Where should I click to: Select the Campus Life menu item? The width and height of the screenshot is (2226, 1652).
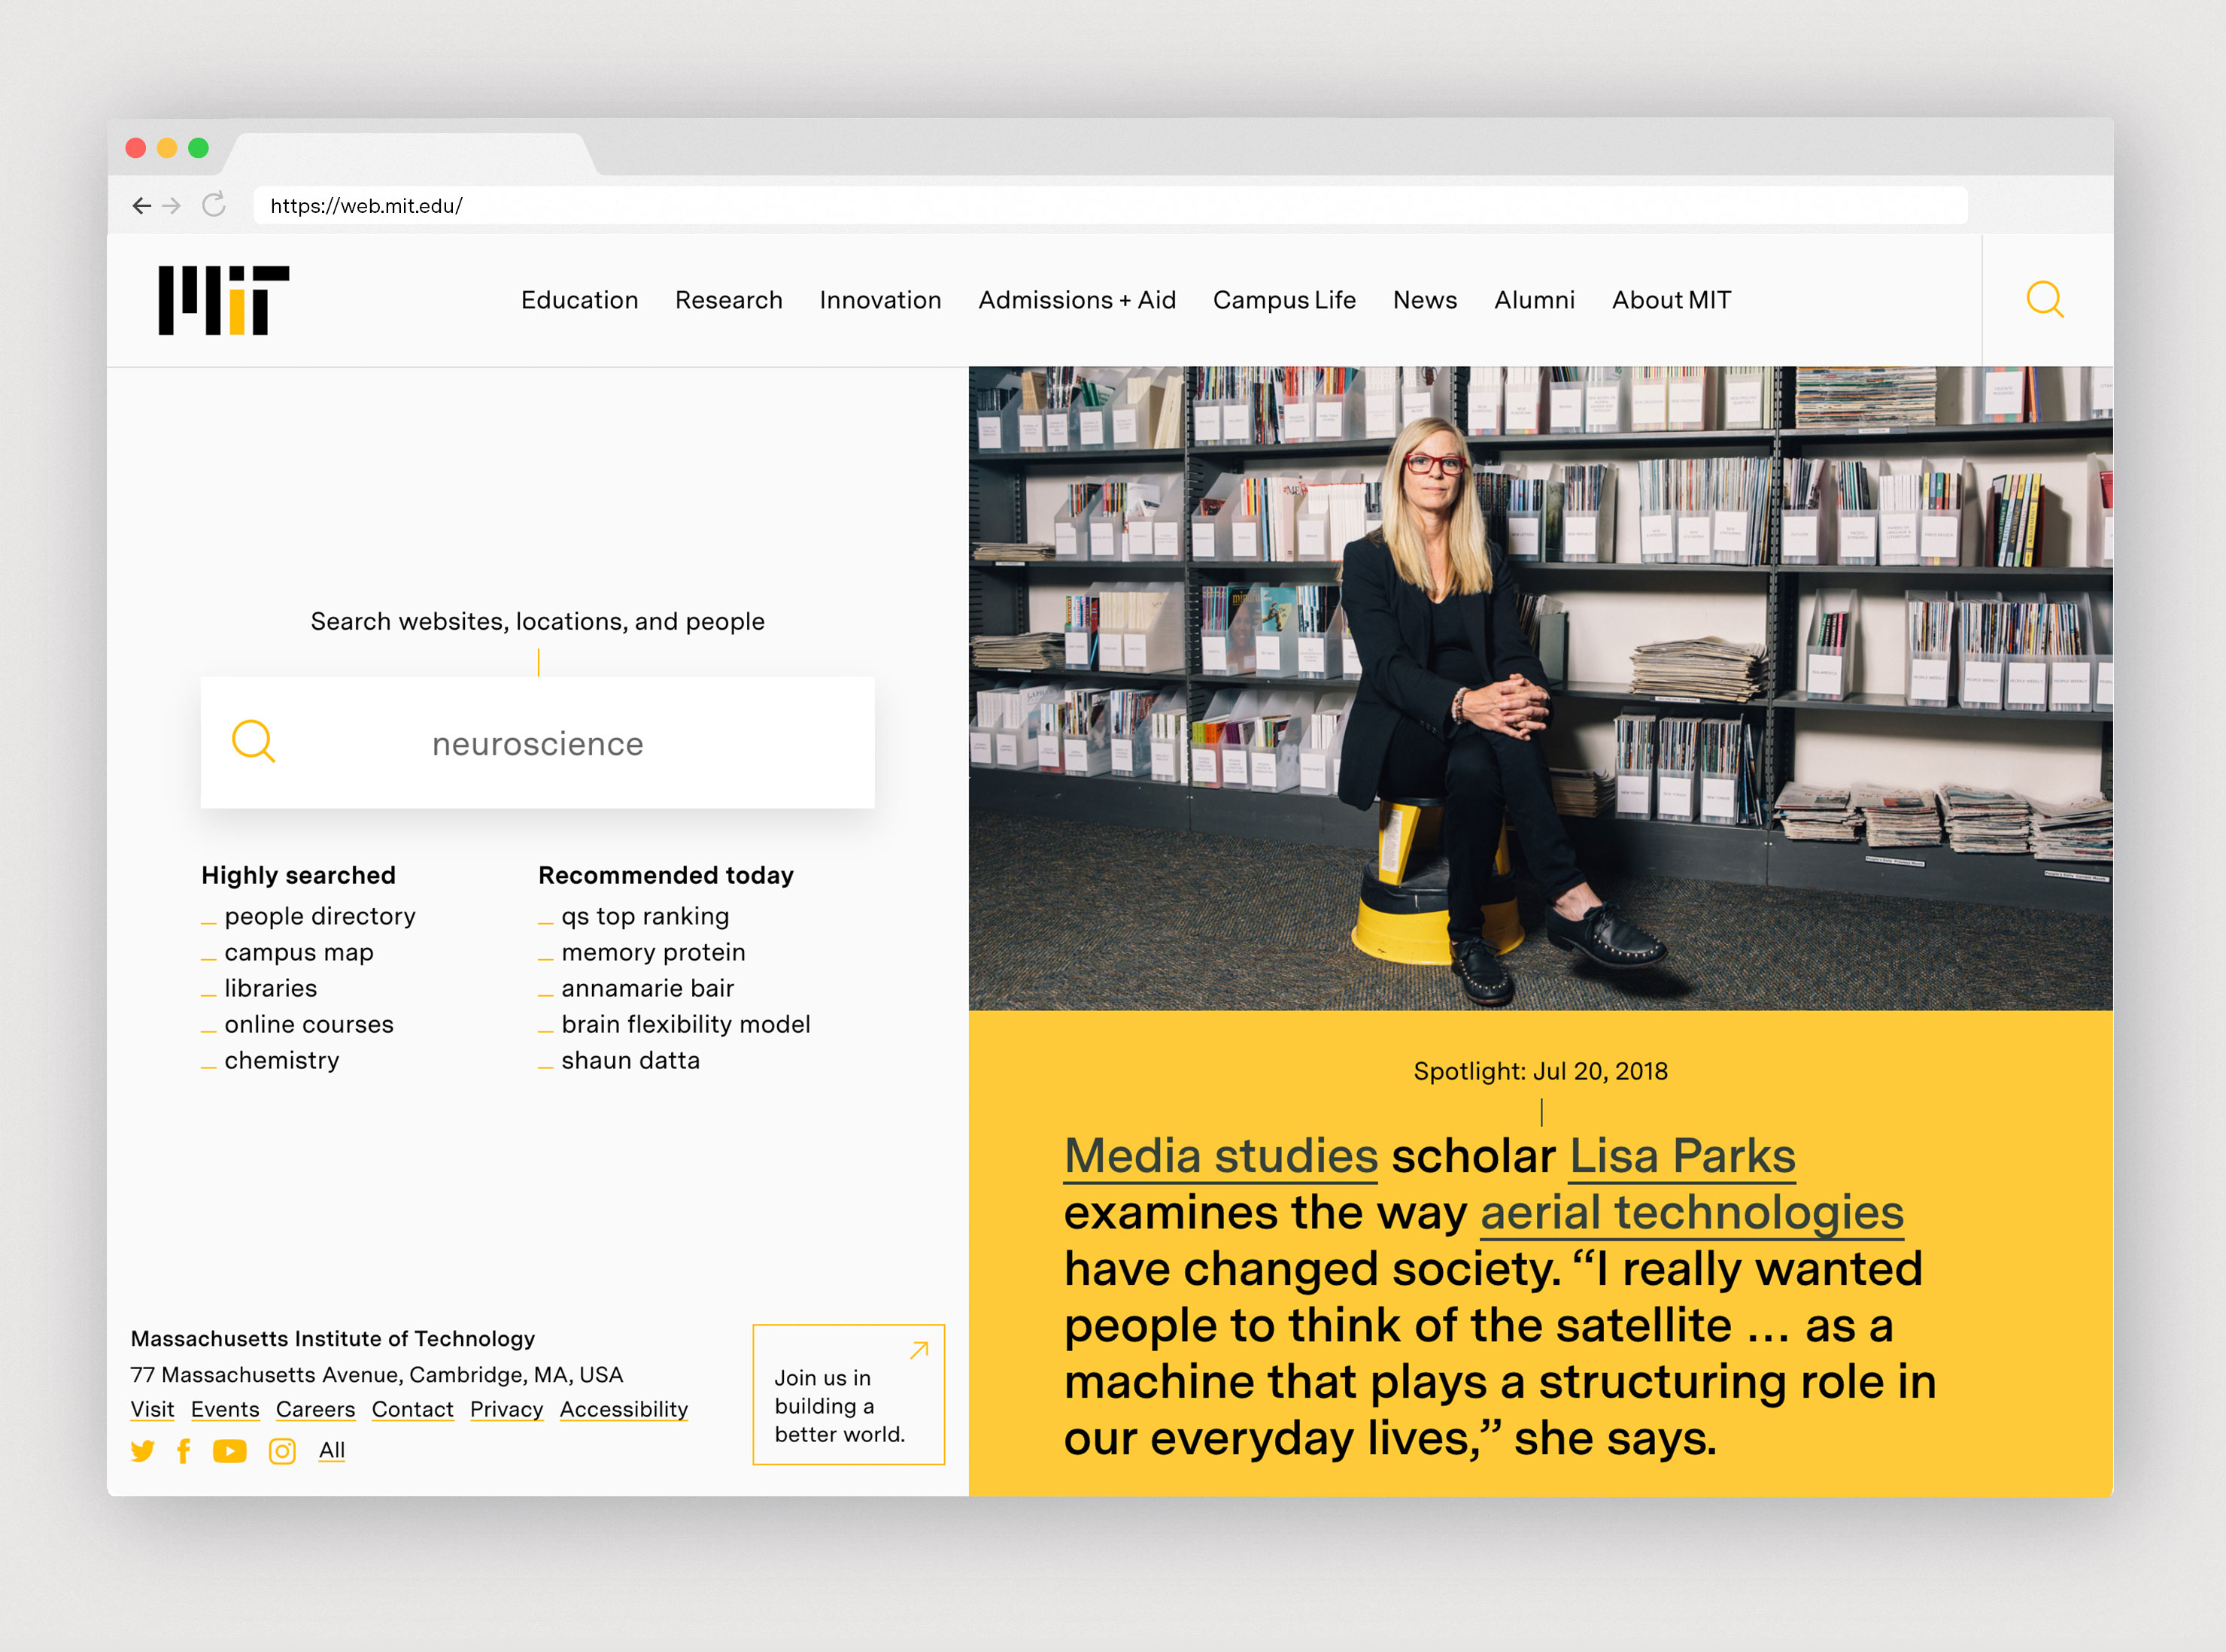pyautogui.click(x=1283, y=300)
